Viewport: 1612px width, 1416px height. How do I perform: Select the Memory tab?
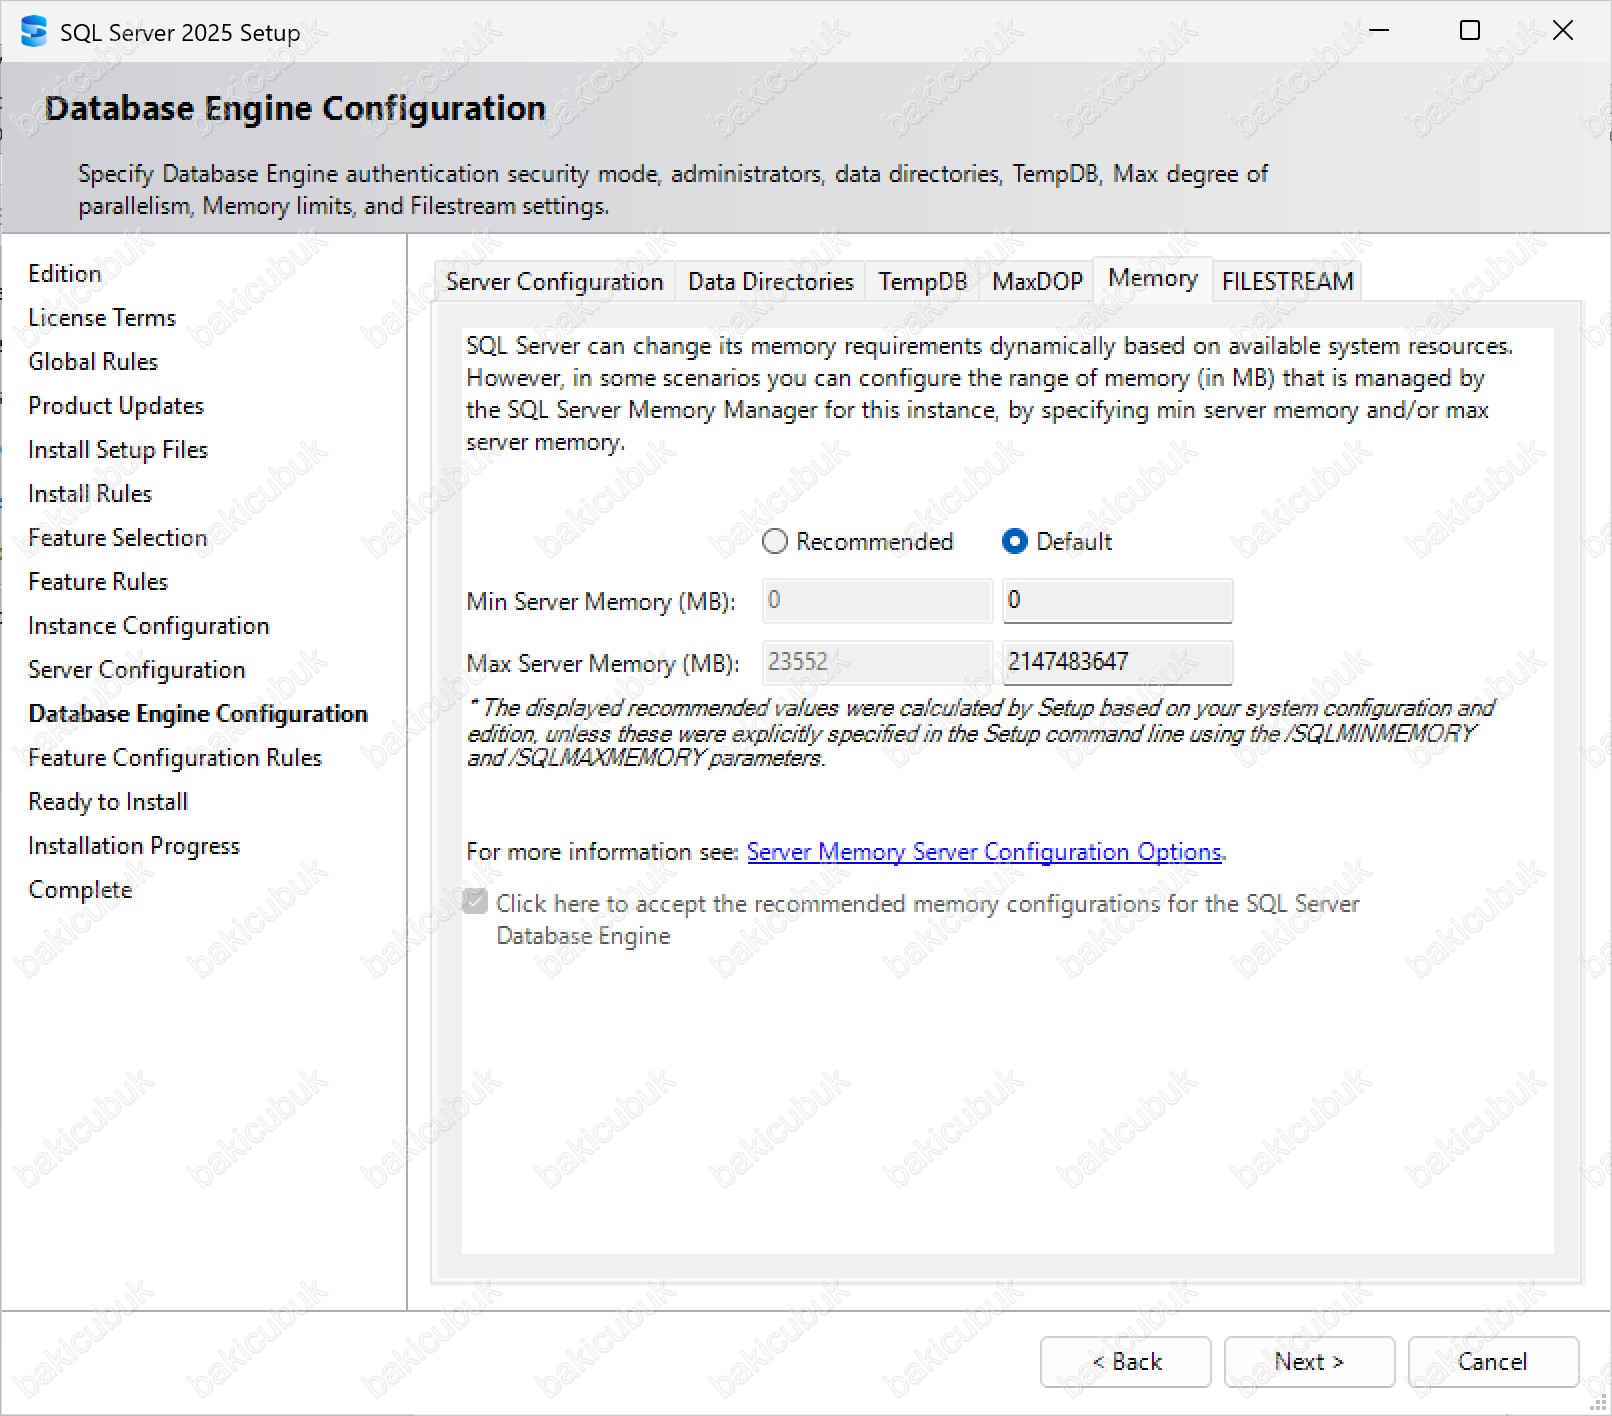[1152, 279]
